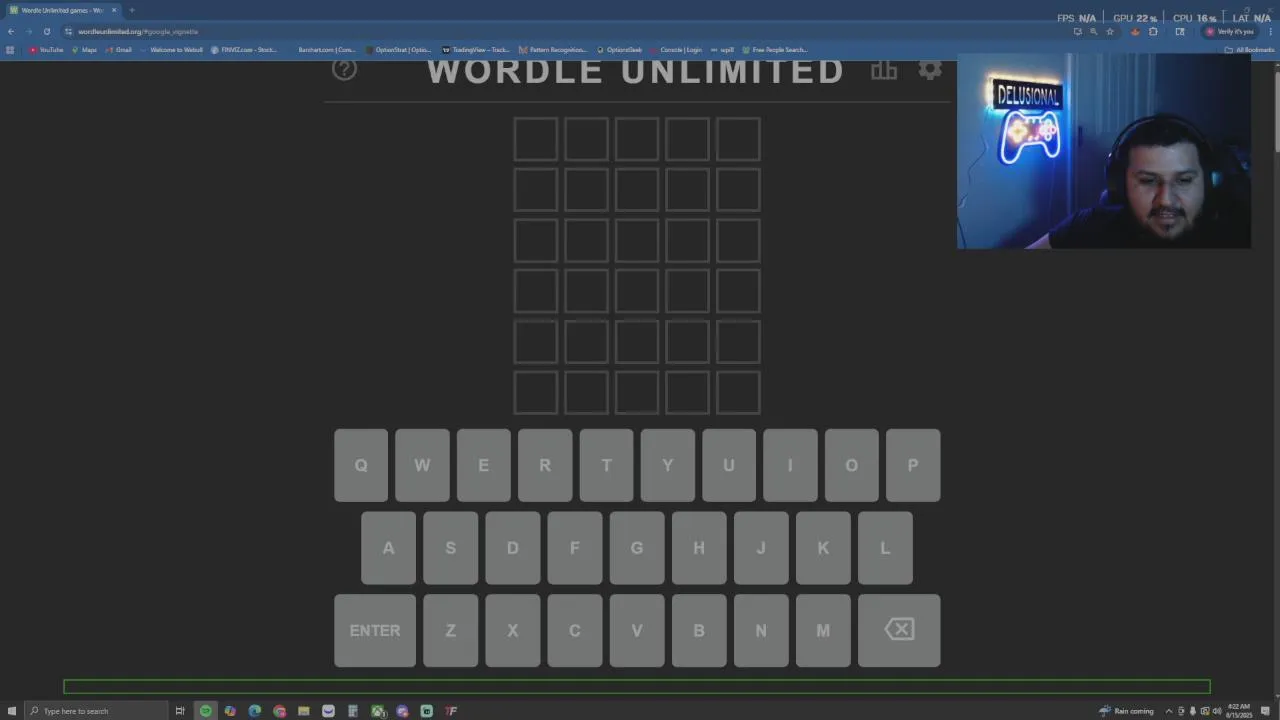Expand the All Bookmarks folder
The image size is (1280, 720).
(x=1250, y=50)
